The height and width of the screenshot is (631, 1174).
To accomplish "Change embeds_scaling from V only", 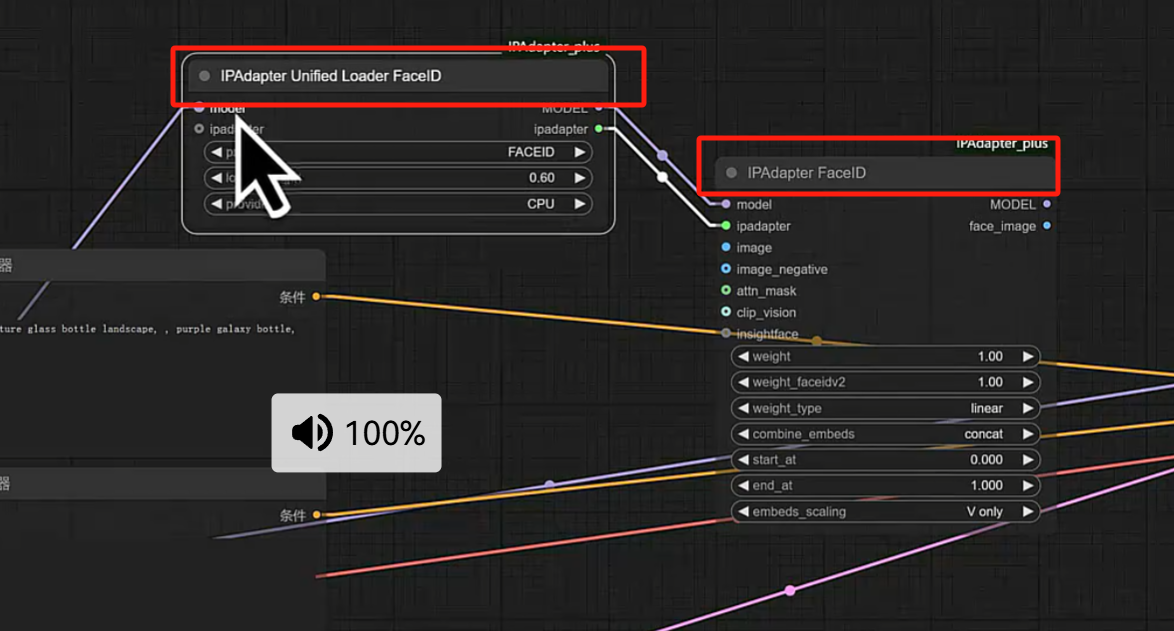I will tap(1027, 512).
